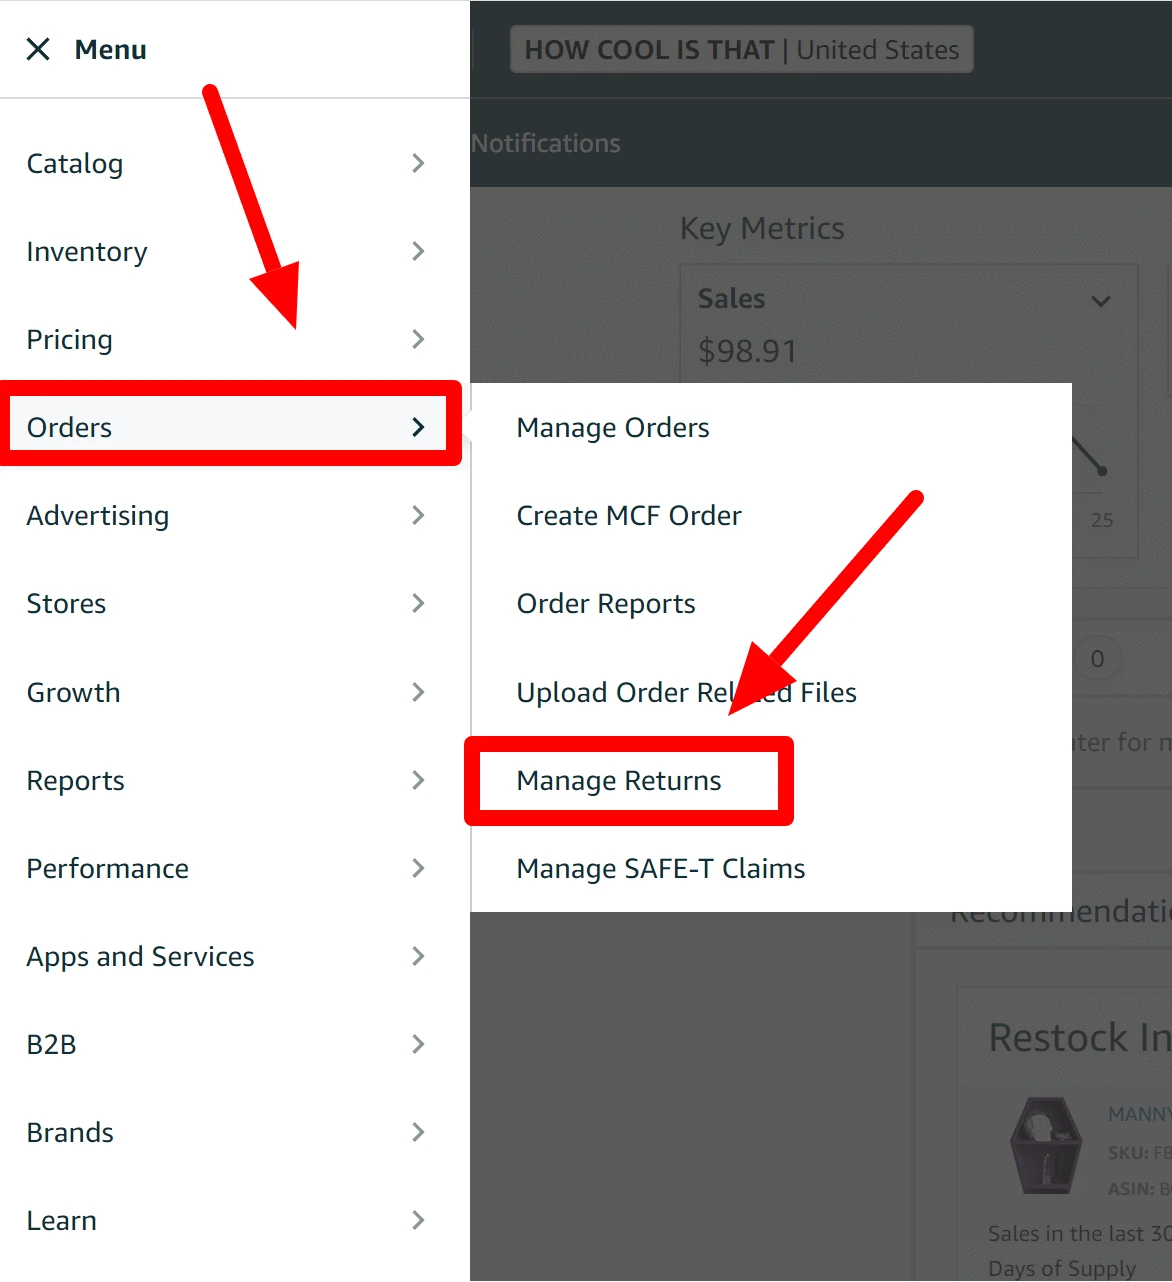Open the Pricing menu item
Viewport: 1172px width, 1282px height.
click(69, 339)
